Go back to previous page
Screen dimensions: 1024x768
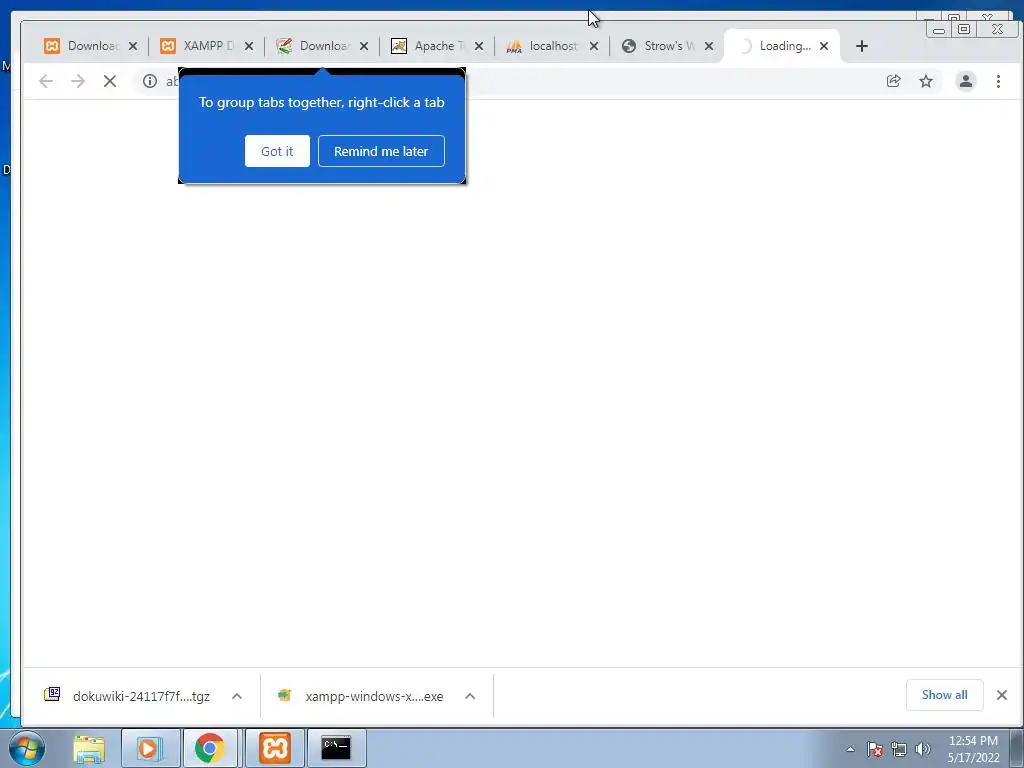click(46, 81)
